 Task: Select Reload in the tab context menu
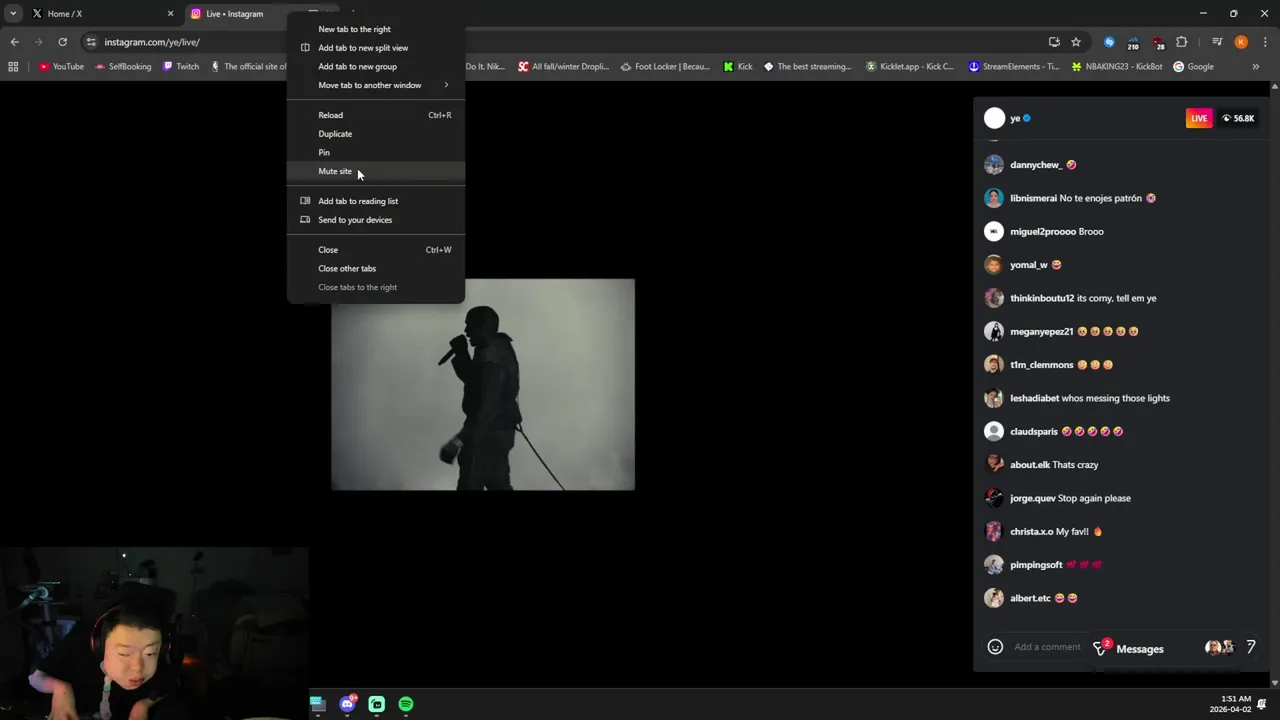[376, 115]
